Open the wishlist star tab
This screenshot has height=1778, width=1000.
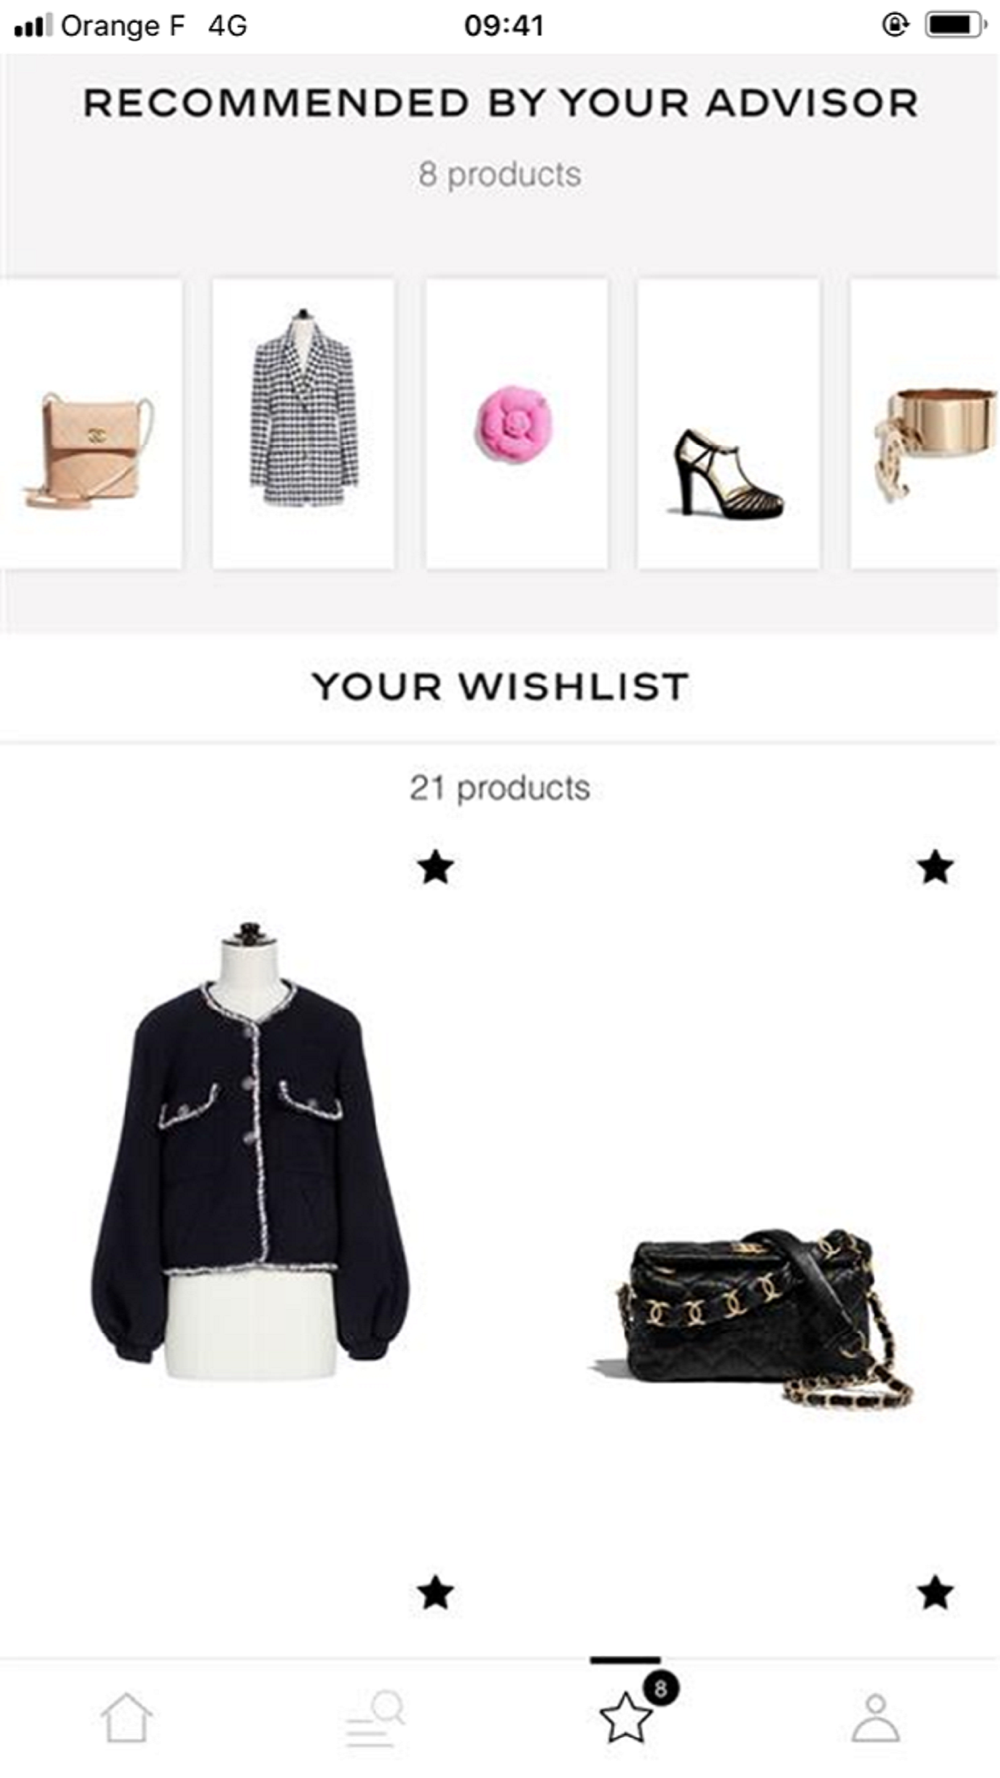625,1717
